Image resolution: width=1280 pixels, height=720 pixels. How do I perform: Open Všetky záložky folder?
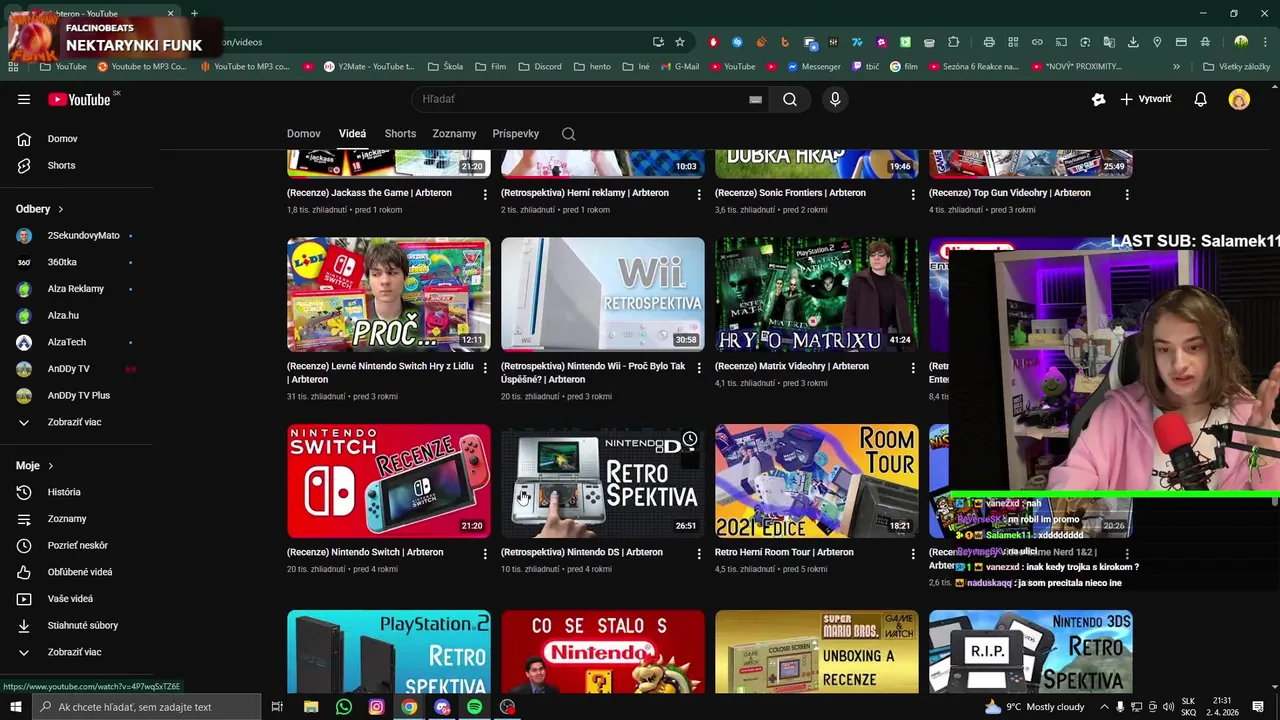(1237, 67)
